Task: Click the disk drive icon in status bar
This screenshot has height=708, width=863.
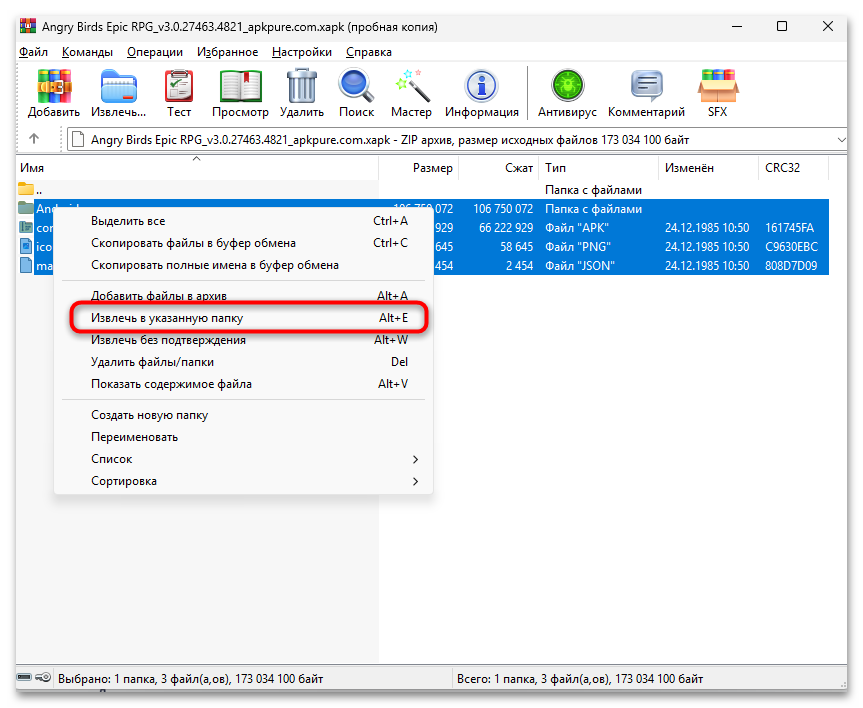Action: pyautogui.click(x=24, y=677)
